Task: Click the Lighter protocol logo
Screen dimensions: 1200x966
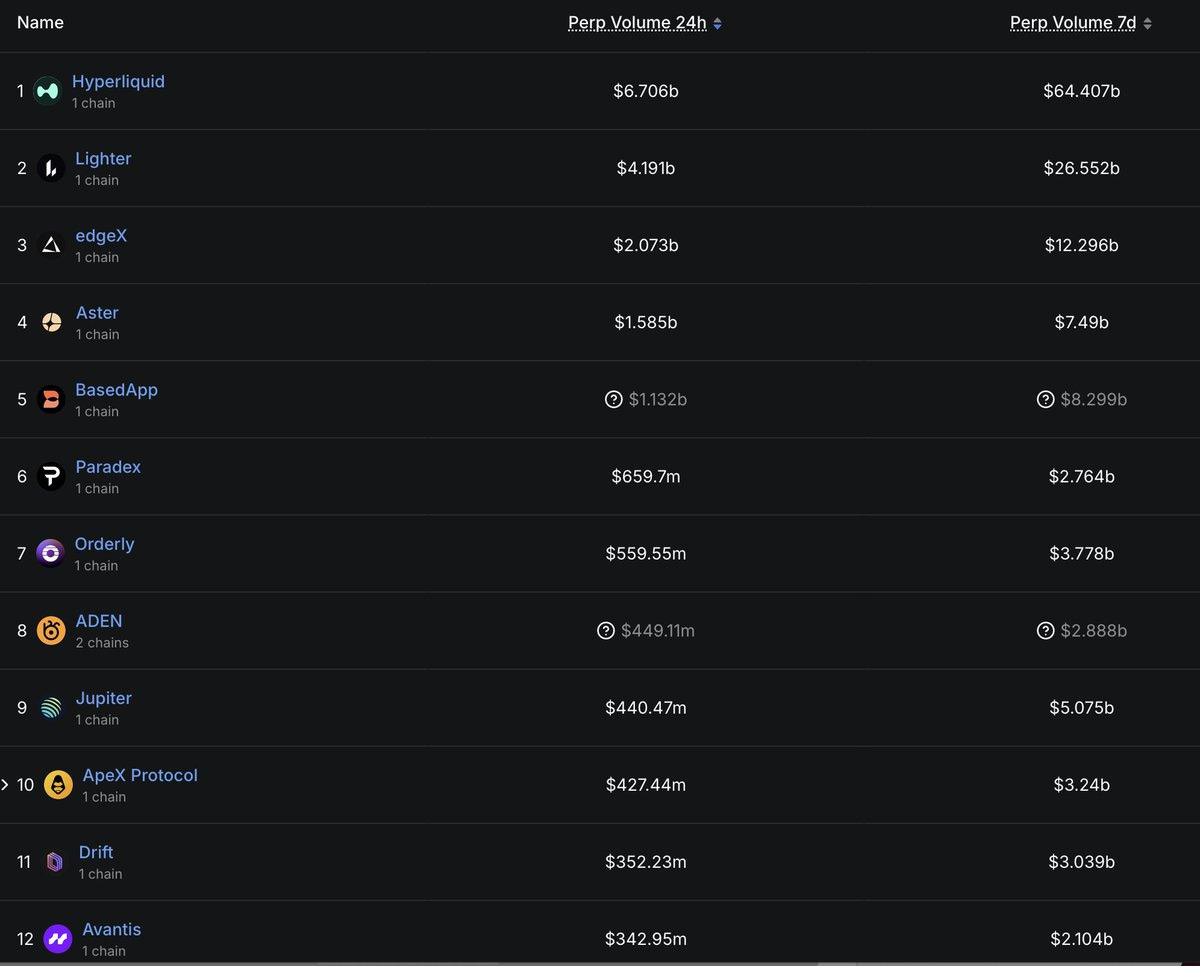Action: click(51, 168)
